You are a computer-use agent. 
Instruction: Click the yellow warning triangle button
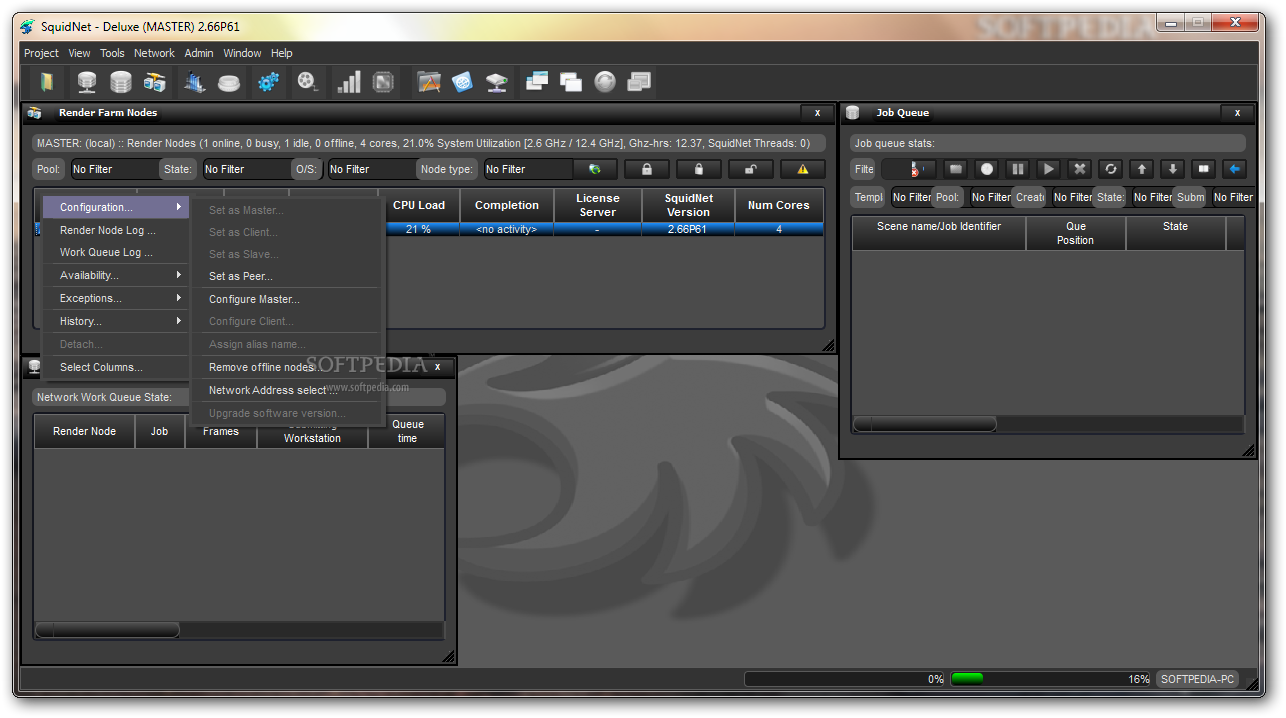click(x=802, y=169)
